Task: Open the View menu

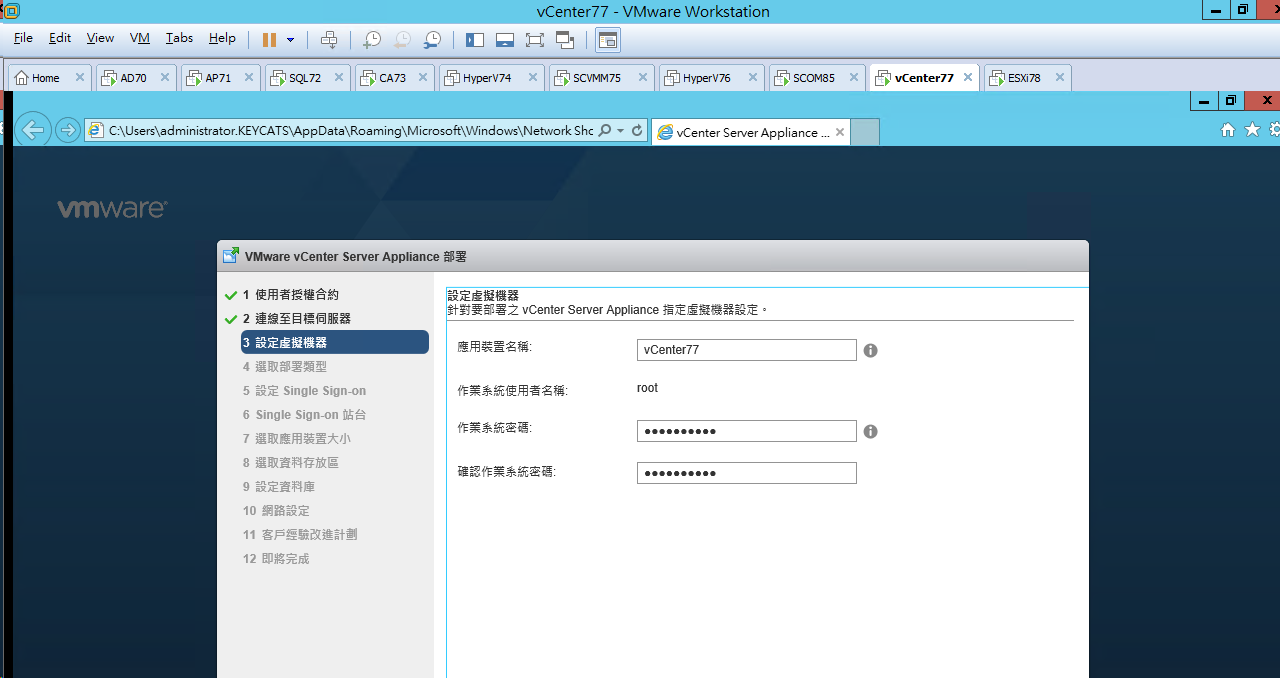Action: coord(100,38)
